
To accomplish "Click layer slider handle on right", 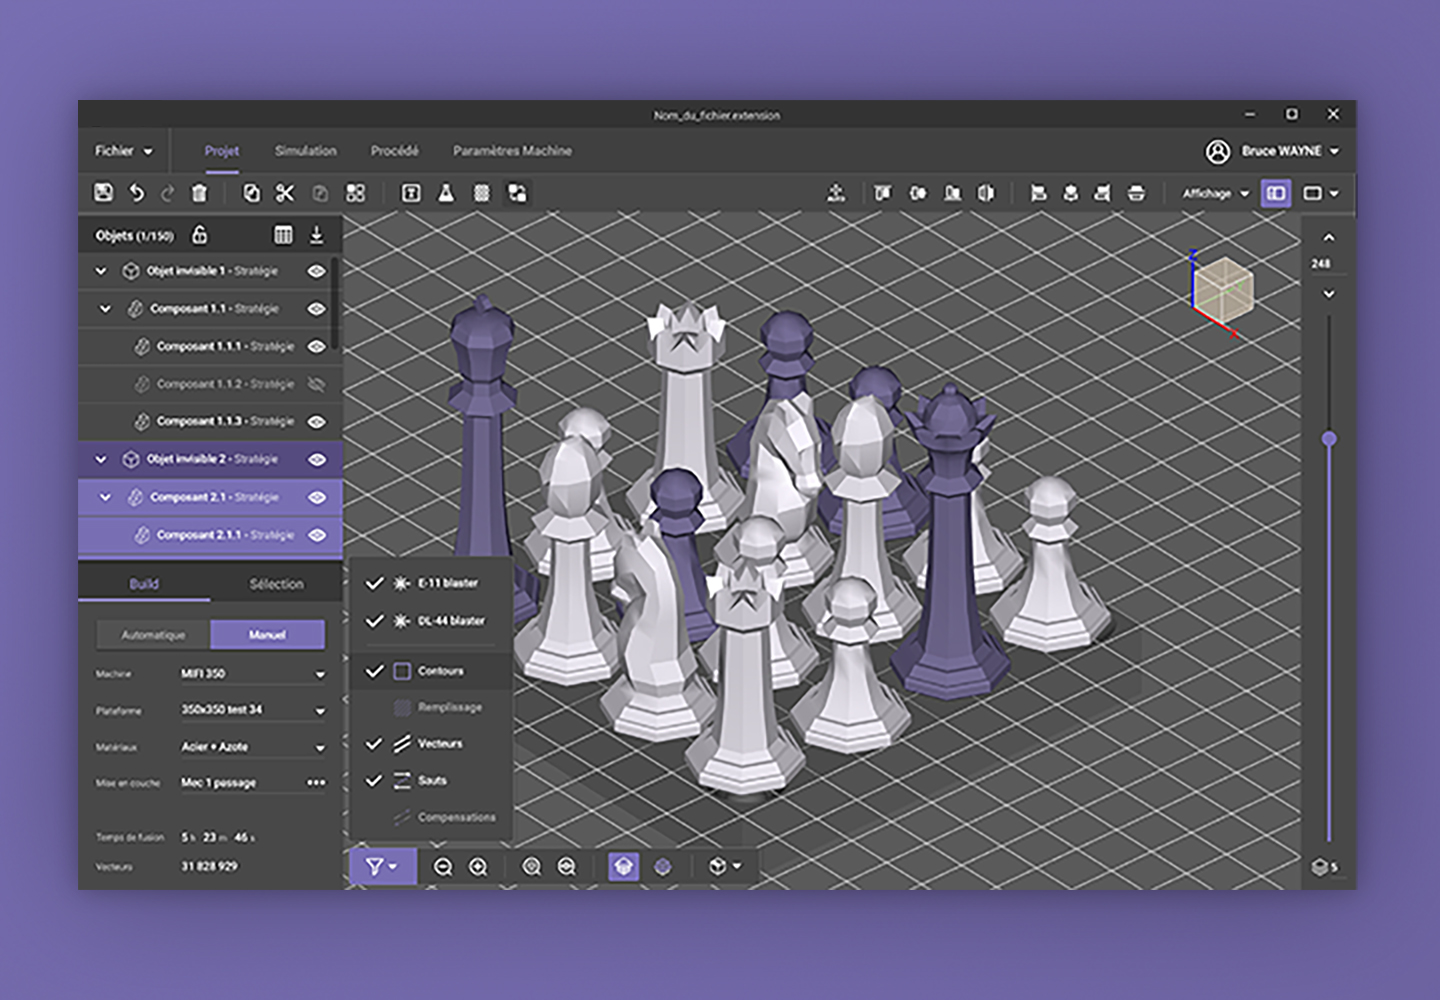I will tap(1329, 439).
